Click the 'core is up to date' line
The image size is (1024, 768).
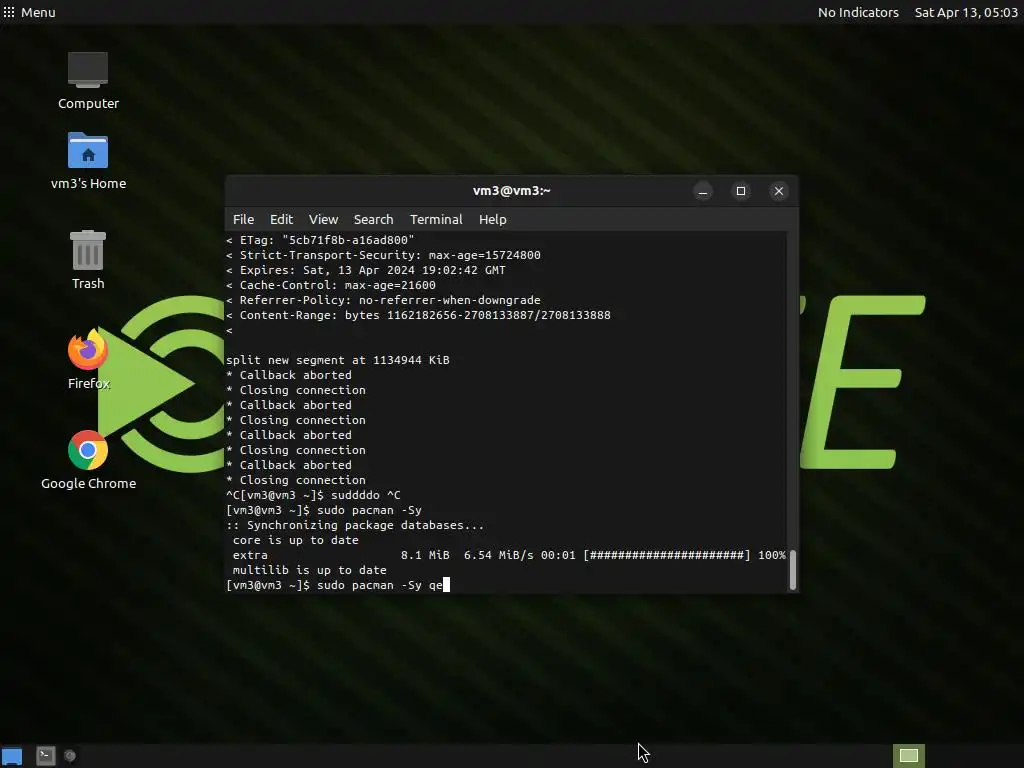295,540
